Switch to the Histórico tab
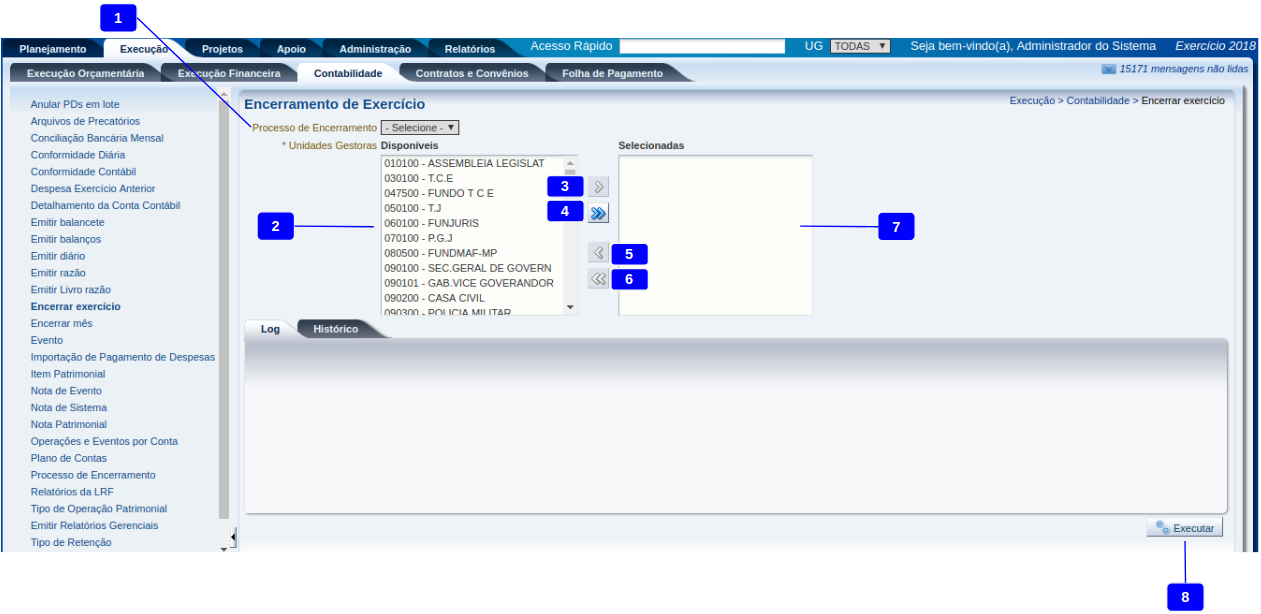 pos(335,329)
